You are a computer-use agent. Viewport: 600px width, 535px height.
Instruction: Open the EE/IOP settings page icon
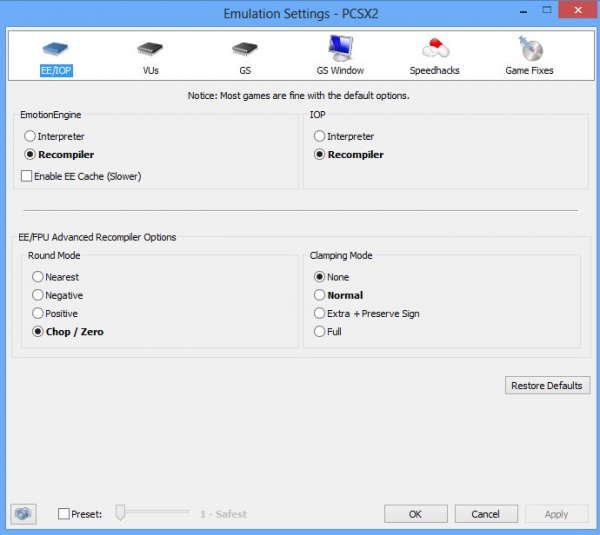pos(55,49)
